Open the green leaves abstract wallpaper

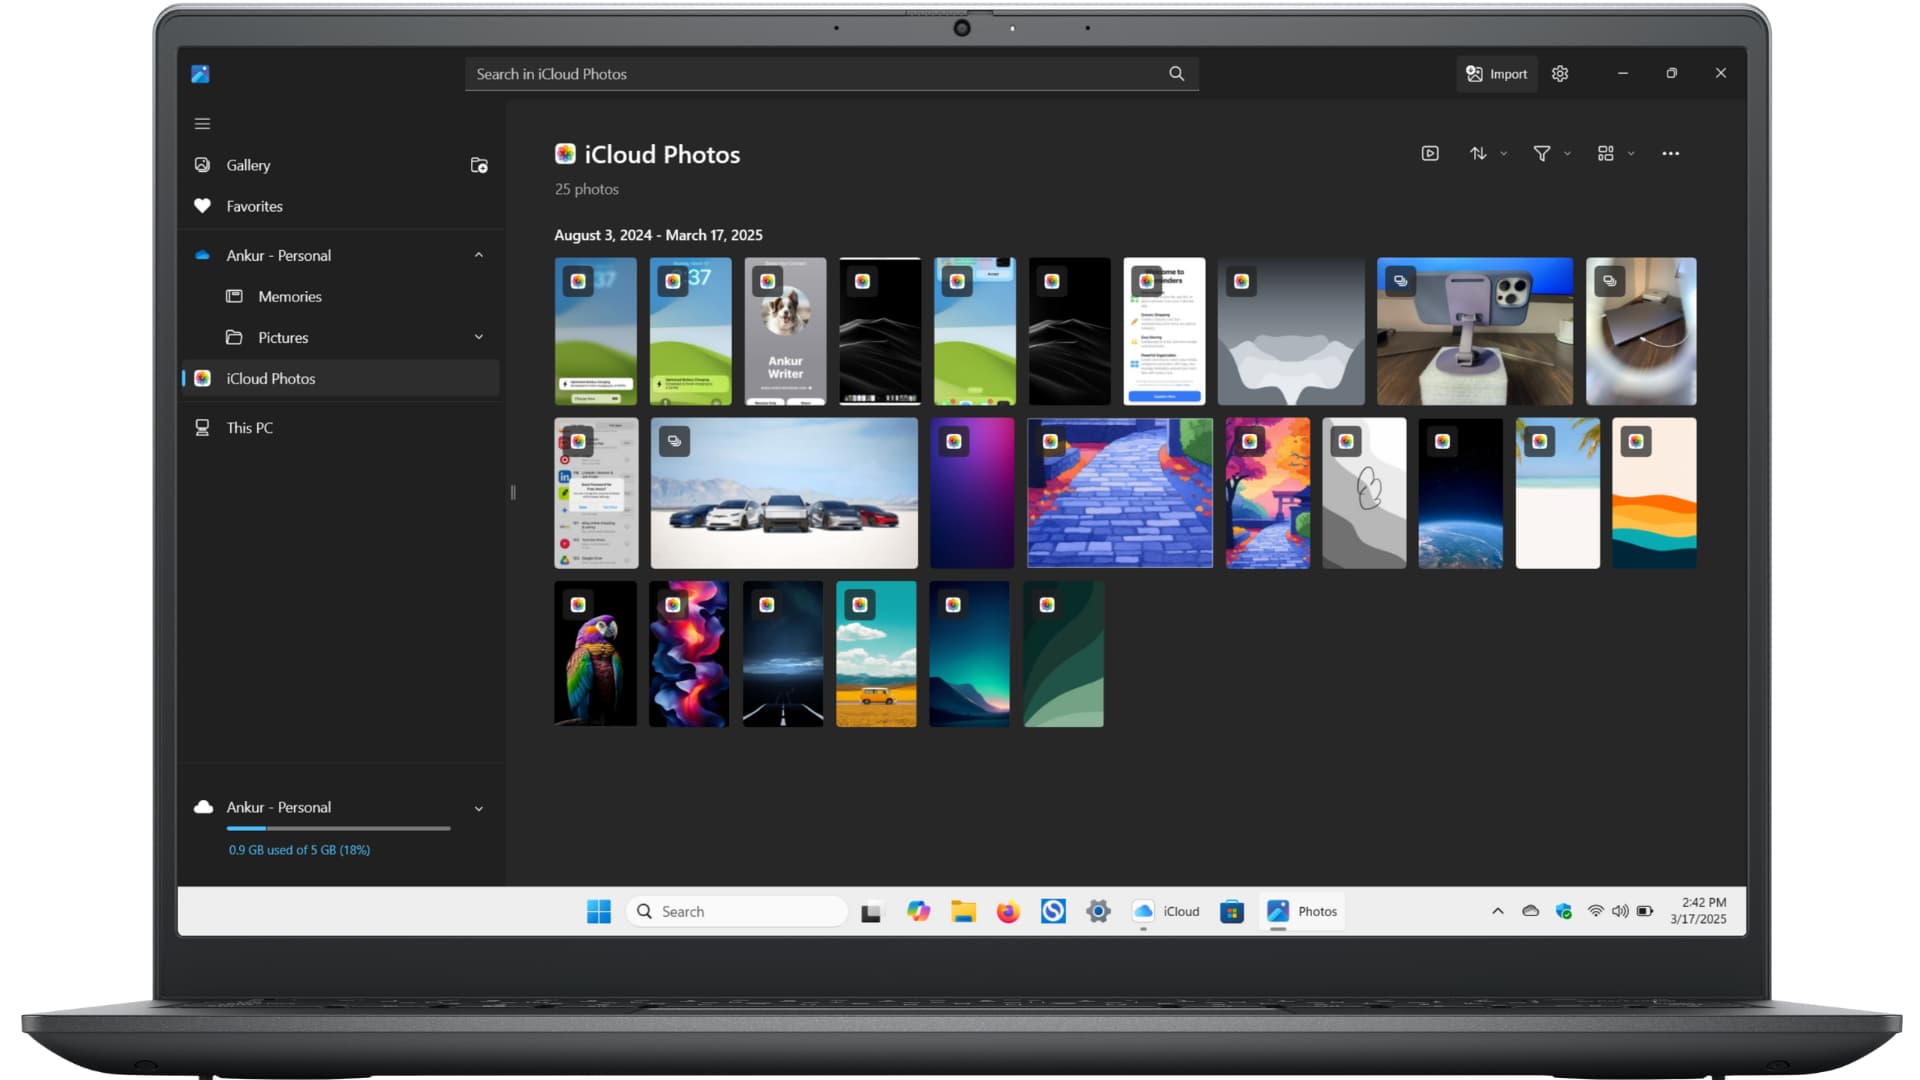pos(1063,654)
